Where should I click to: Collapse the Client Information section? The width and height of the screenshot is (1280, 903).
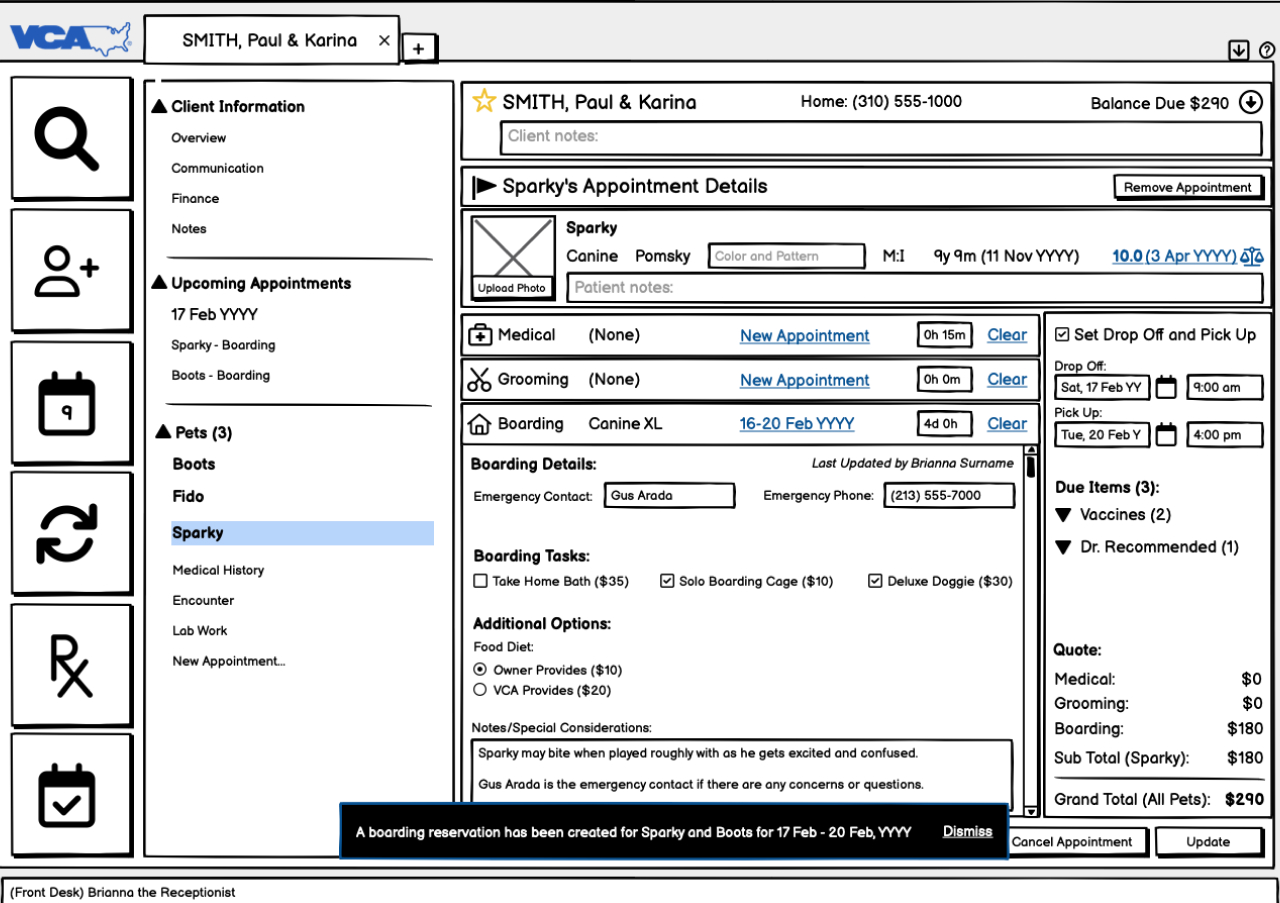tap(159, 106)
